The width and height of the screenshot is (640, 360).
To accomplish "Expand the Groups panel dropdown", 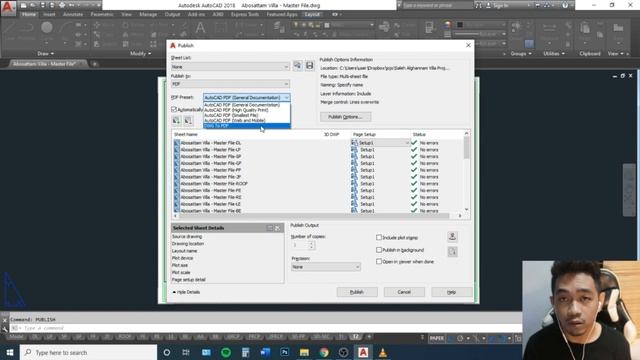I will [x=521, y=53].
